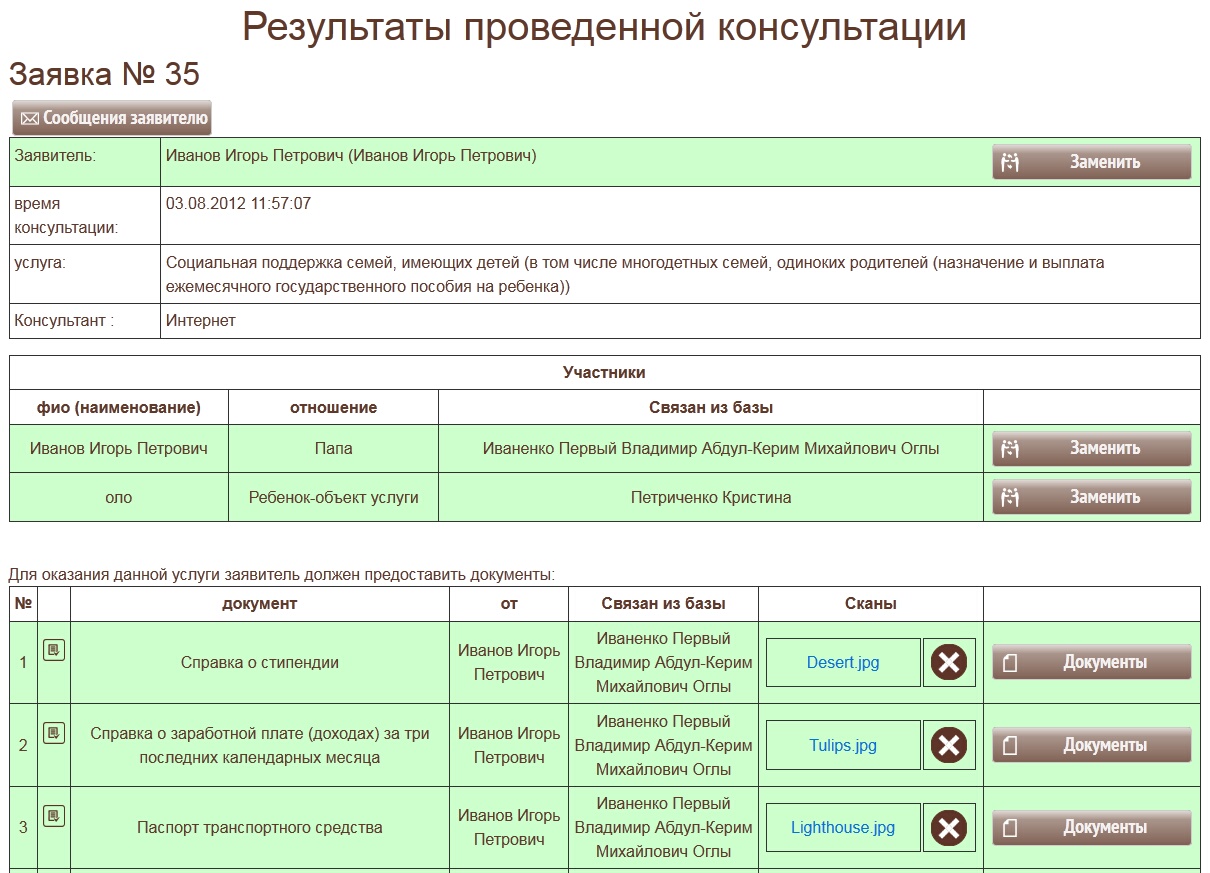1210x873 pixels.
Task: View the Lighthouse.jpg scan file
Action: (x=842, y=827)
